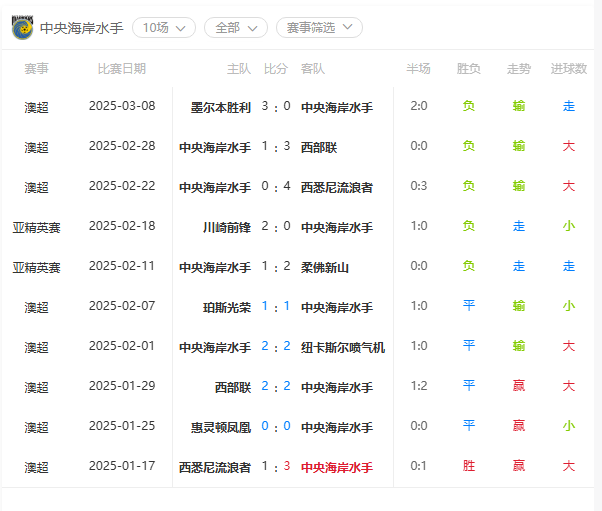This screenshot has height=511, width=602.
Task: Click the date 2025-02-11
Action: pyautogui.click(x=122, y=266)
